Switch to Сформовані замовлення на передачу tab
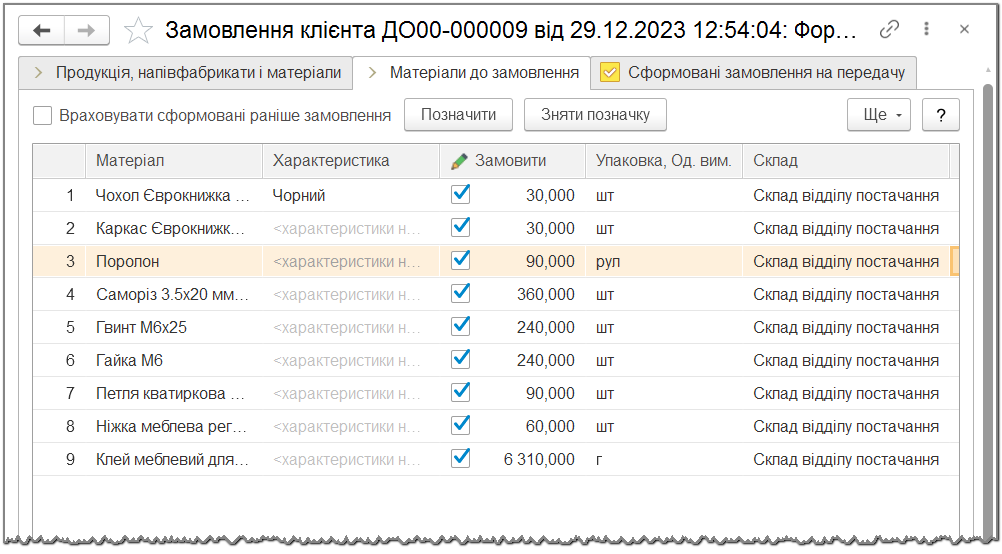 (x=766, y=73)
